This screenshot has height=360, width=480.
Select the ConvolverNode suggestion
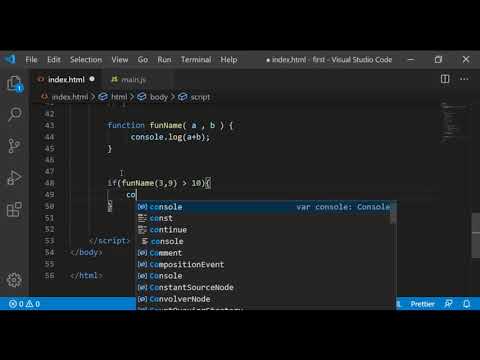pyautogui.click(x=263, y=299)
